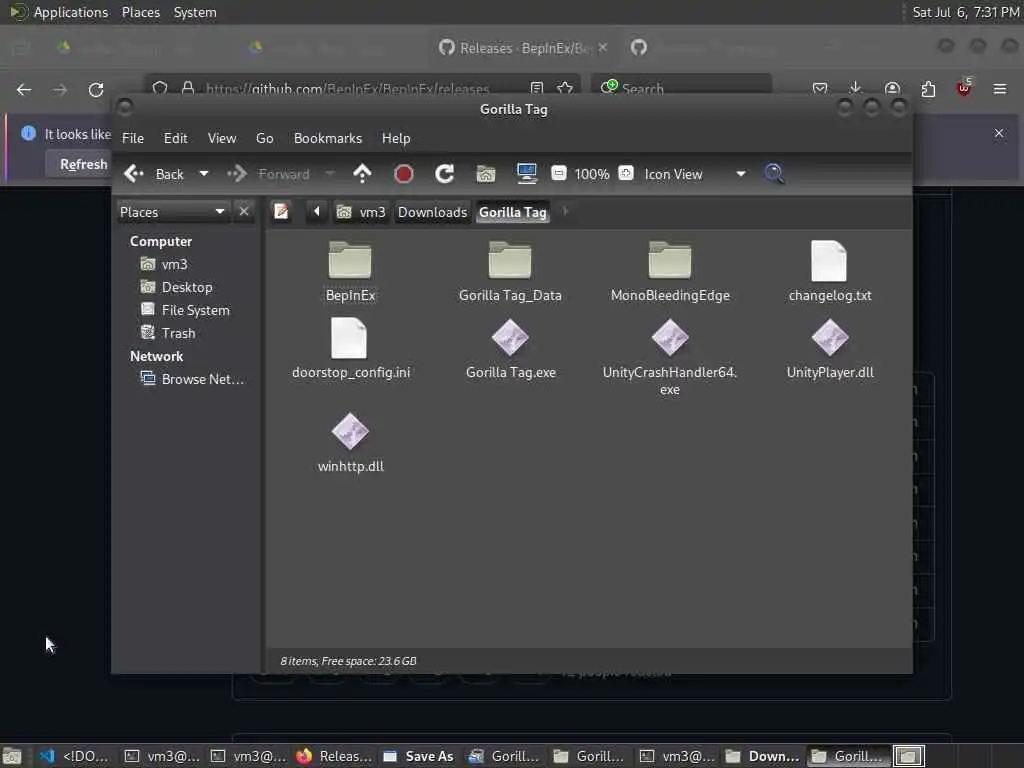Zoom in with the plus icon
The image size is (1024, 768).
[x=626, y=173]
